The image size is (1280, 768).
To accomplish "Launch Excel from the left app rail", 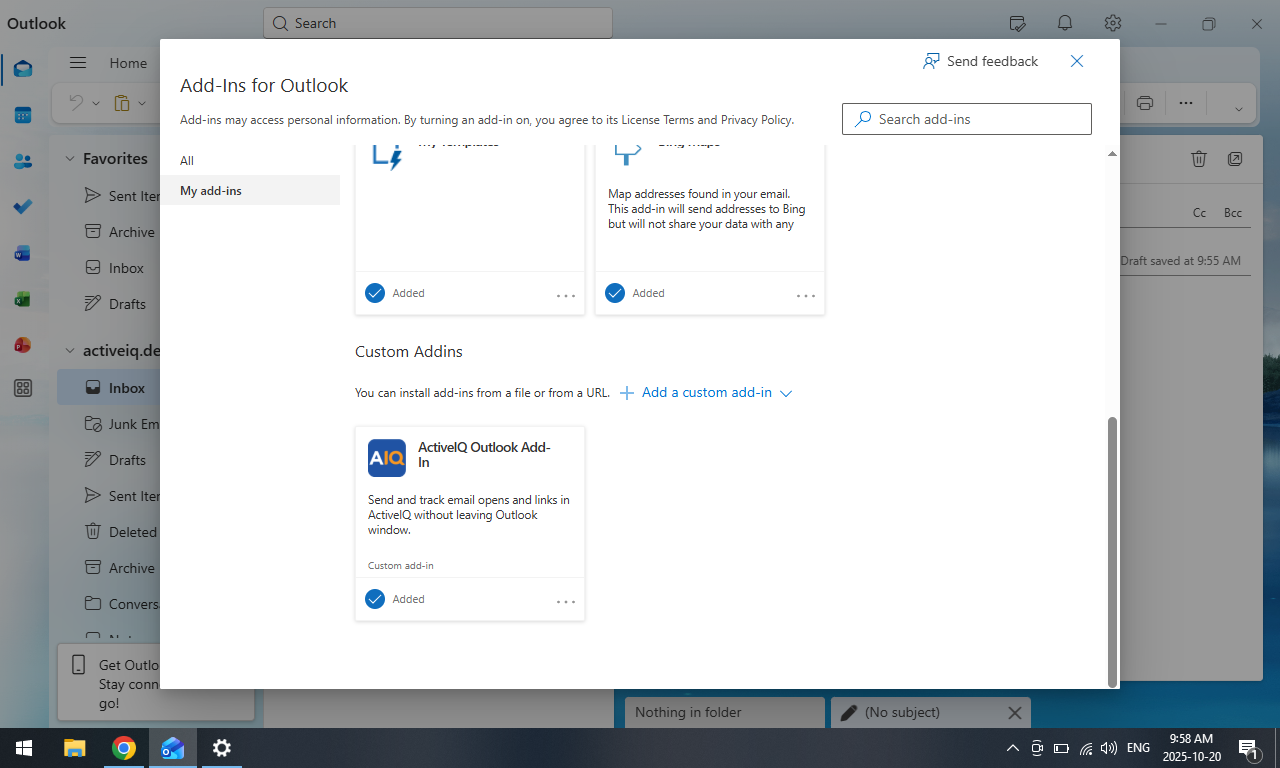I will coord(23,299).
